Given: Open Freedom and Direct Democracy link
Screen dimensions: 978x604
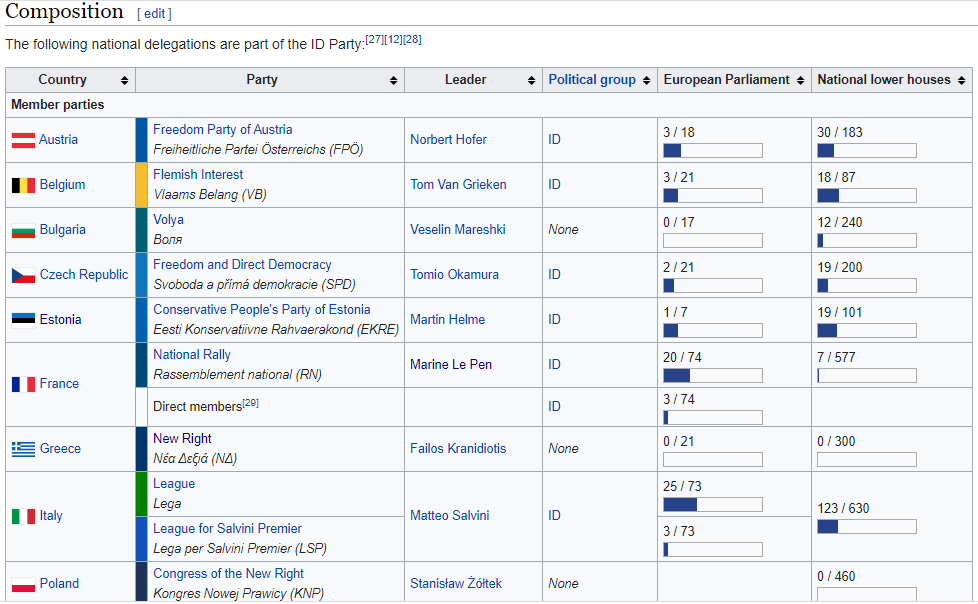Looking at the screenshot, I should (242, 265).
